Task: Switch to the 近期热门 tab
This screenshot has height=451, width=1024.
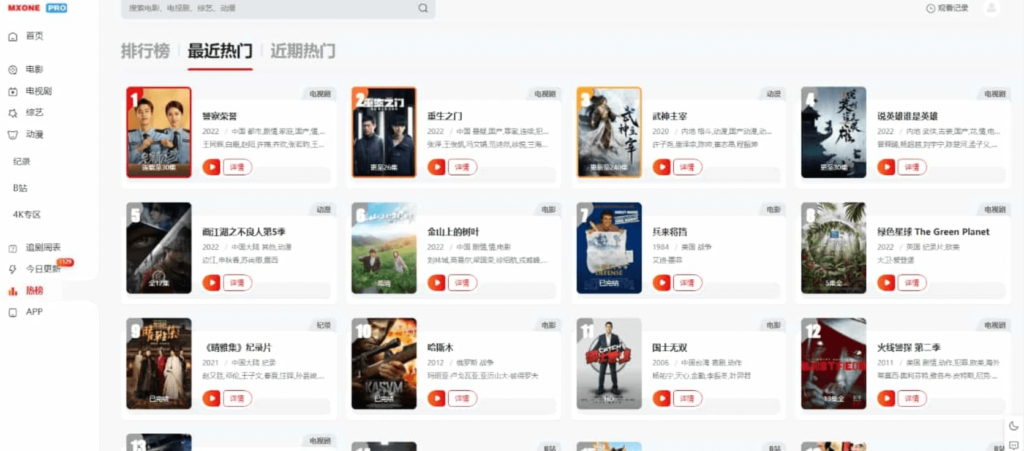Action: point(303,51)
